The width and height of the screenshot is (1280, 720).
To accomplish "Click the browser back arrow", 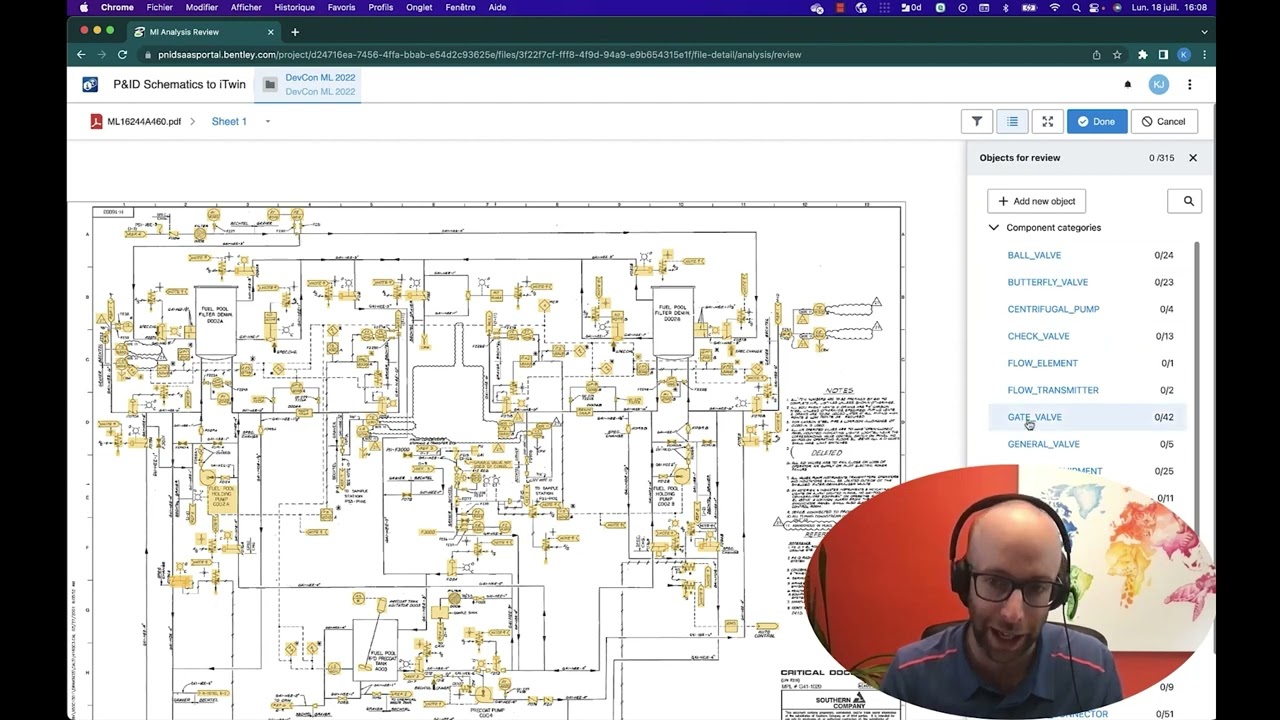I will pyautogui.click(x=81, y=55).
